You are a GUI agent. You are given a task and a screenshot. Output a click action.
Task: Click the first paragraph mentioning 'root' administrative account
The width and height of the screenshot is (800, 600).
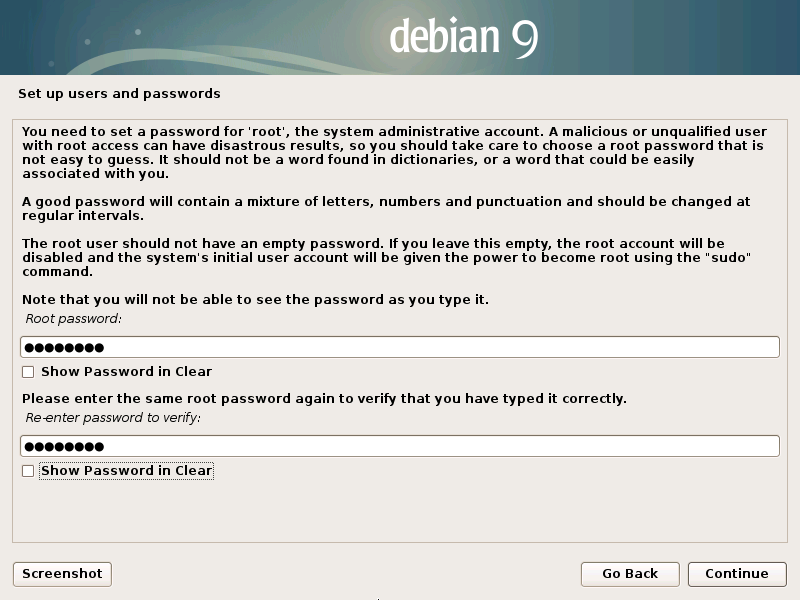[394, 153]
